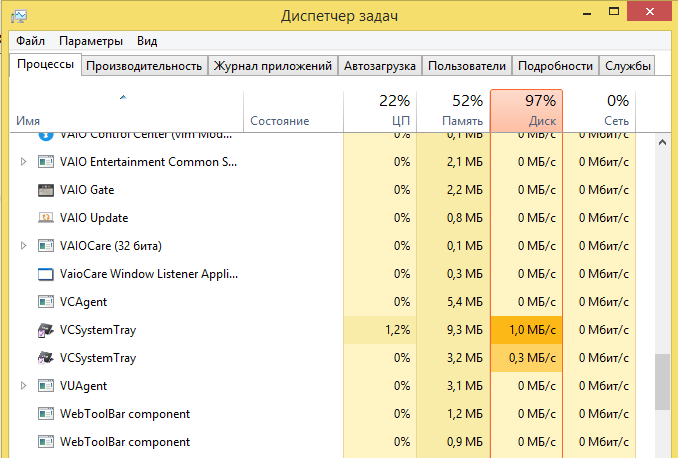Switch to the Производительность tab
This screenshot has width=678, height=458.
coord(144,66)
